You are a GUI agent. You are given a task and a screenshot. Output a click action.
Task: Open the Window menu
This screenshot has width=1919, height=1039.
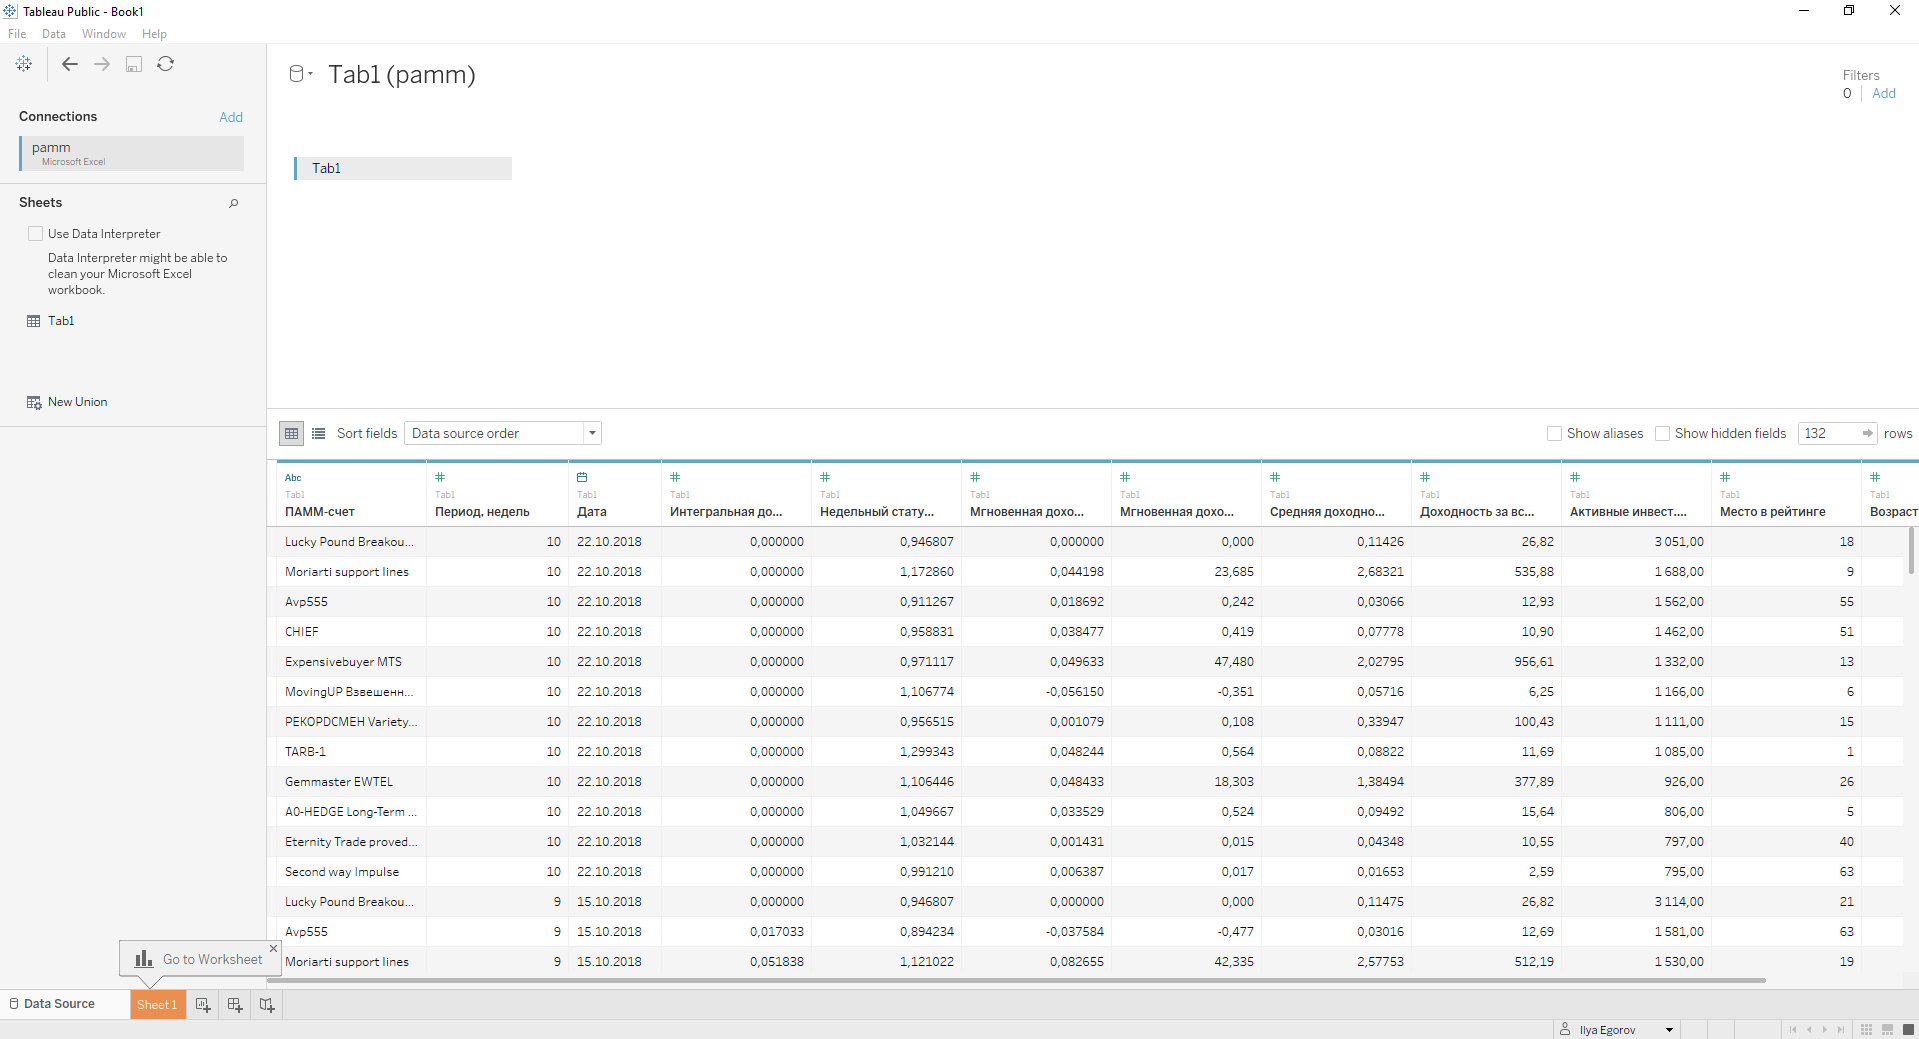pyautogui.click(x=104, y=34)
